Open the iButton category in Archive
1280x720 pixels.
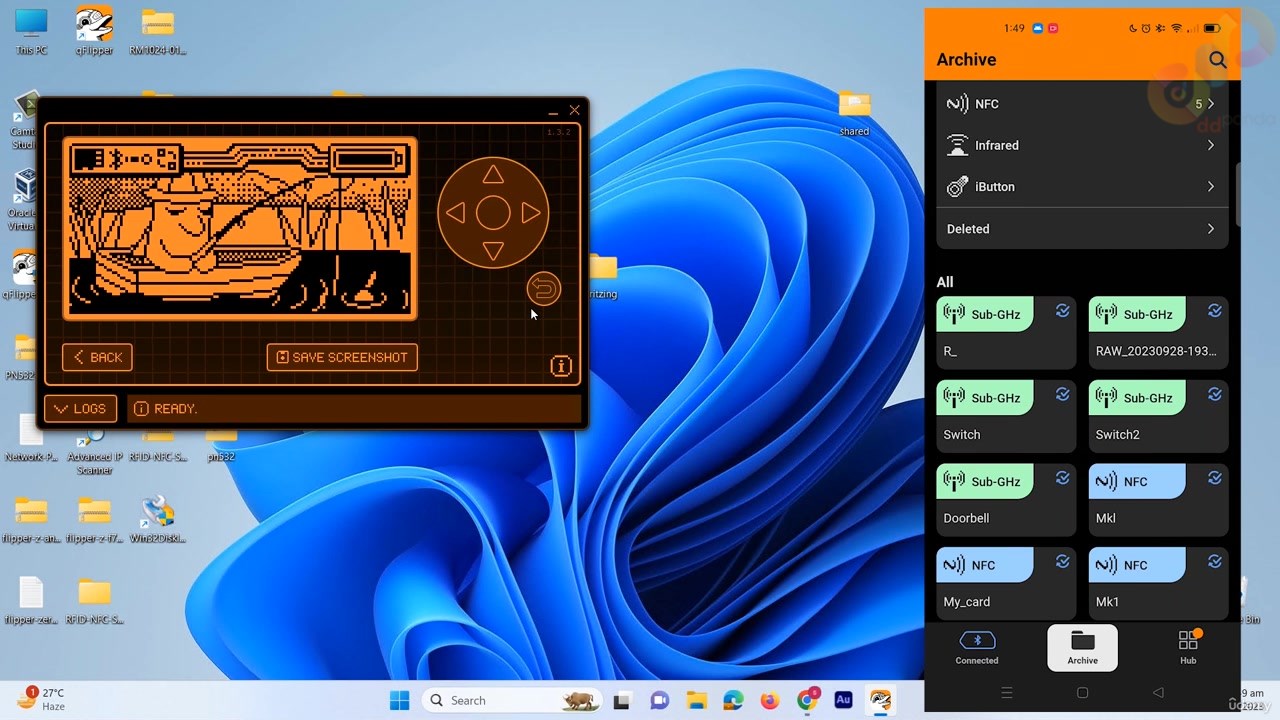(x=1082, y=187)
